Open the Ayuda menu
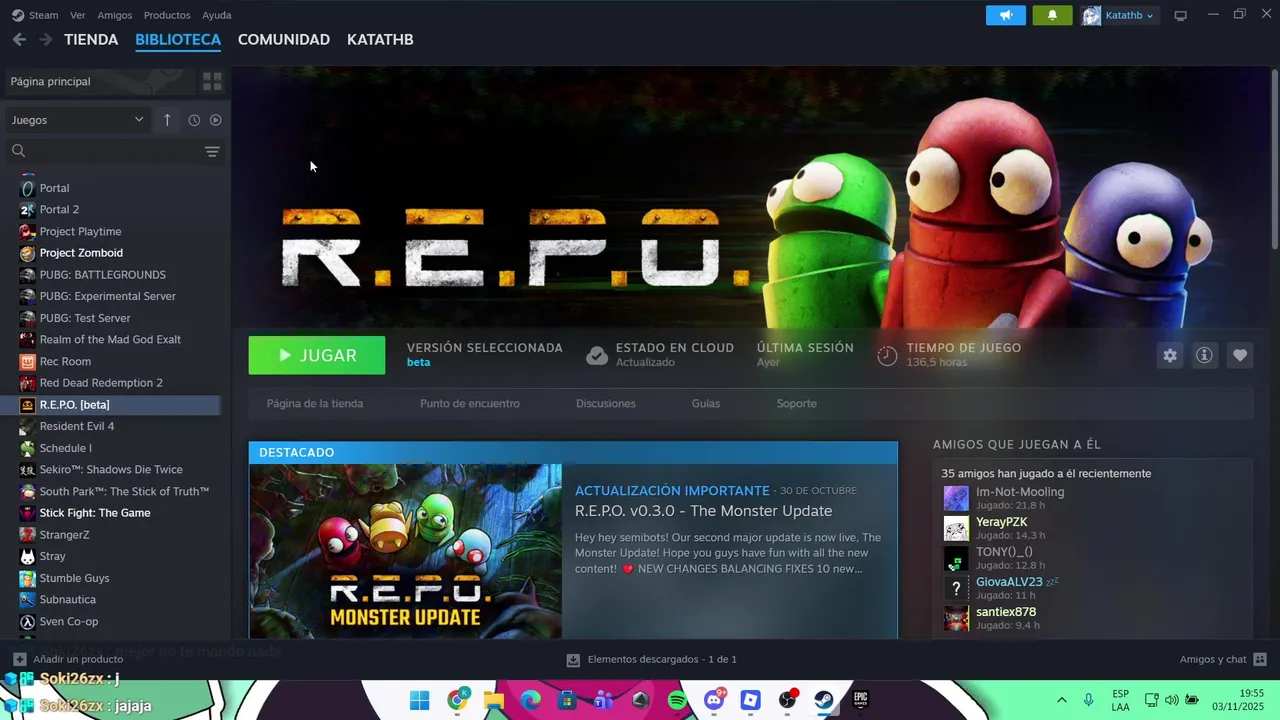 click(x=217, y=15)
